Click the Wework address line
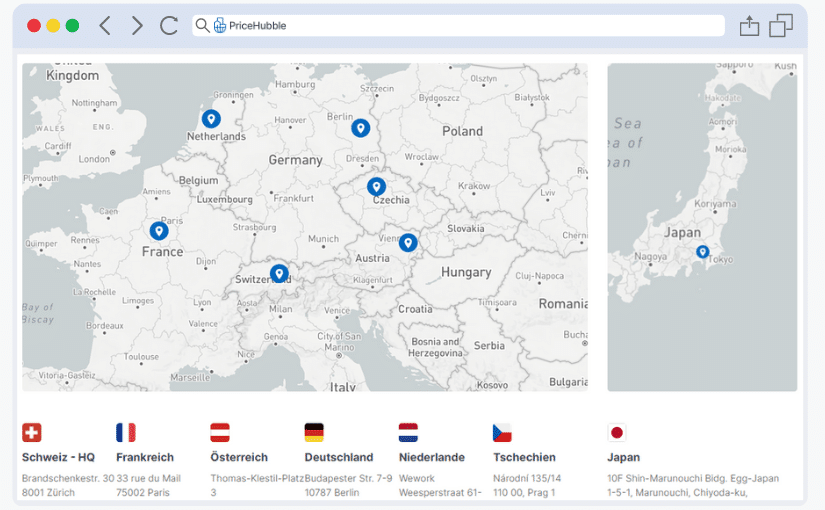This screenshot has width=825, height=510. click(417, 478)
